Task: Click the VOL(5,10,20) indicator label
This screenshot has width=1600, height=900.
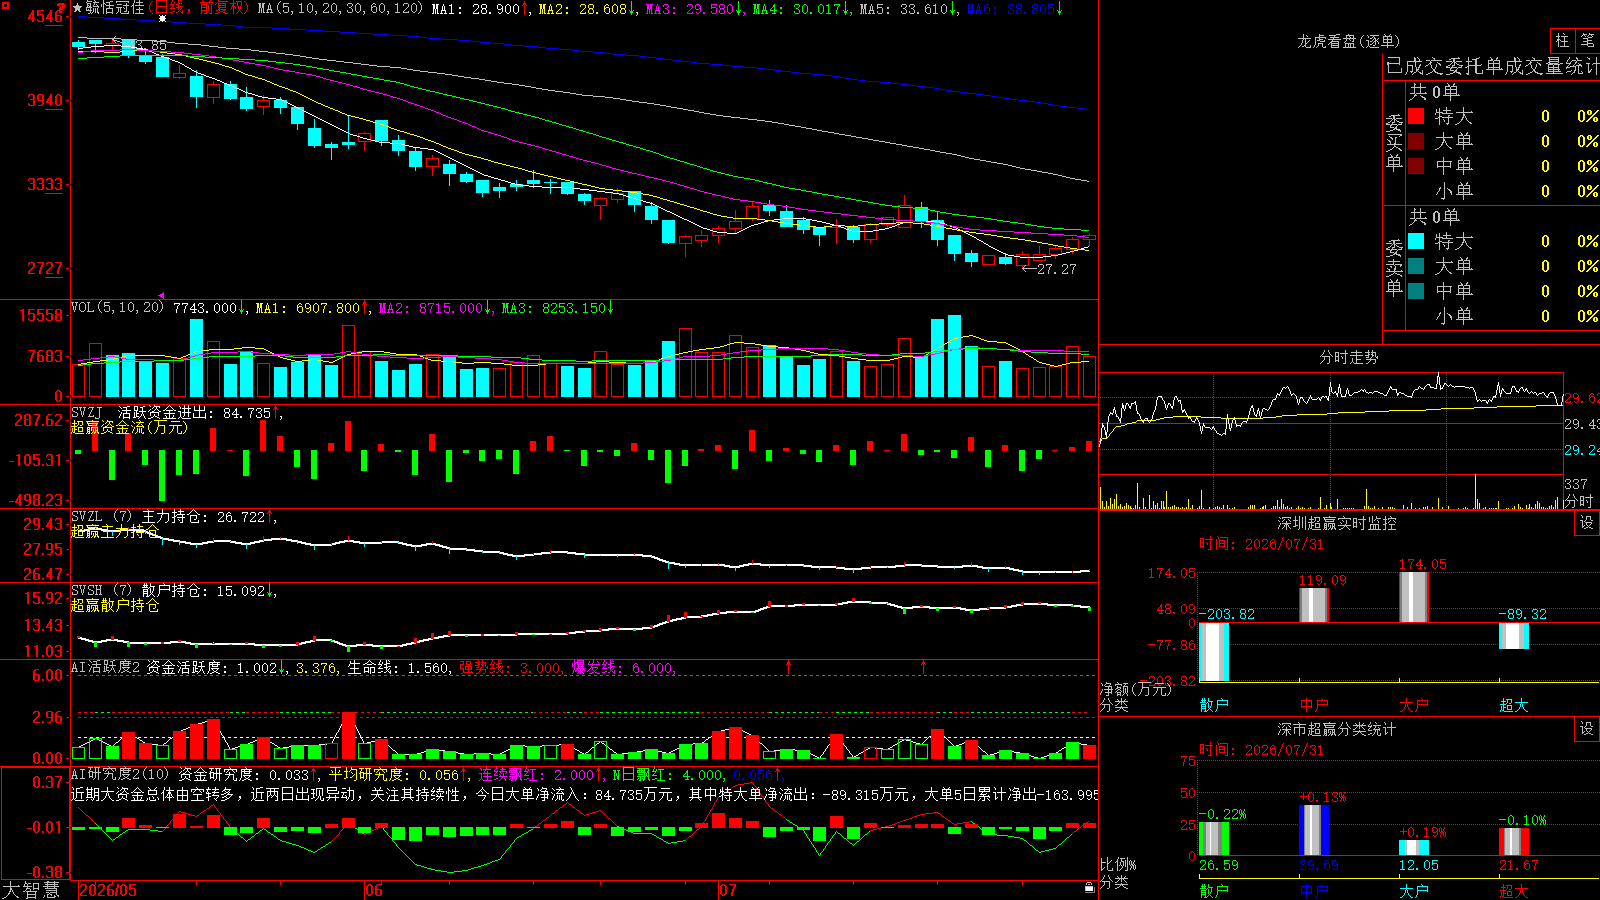Action: pos(117,308)
